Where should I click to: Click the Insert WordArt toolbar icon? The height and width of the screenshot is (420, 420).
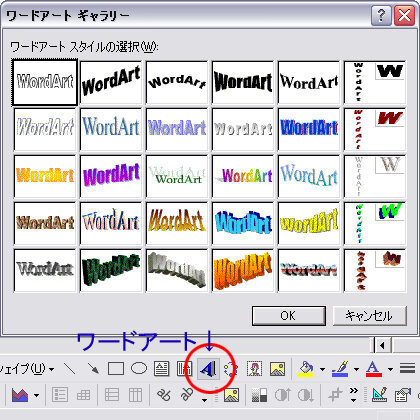coord(208,369)
